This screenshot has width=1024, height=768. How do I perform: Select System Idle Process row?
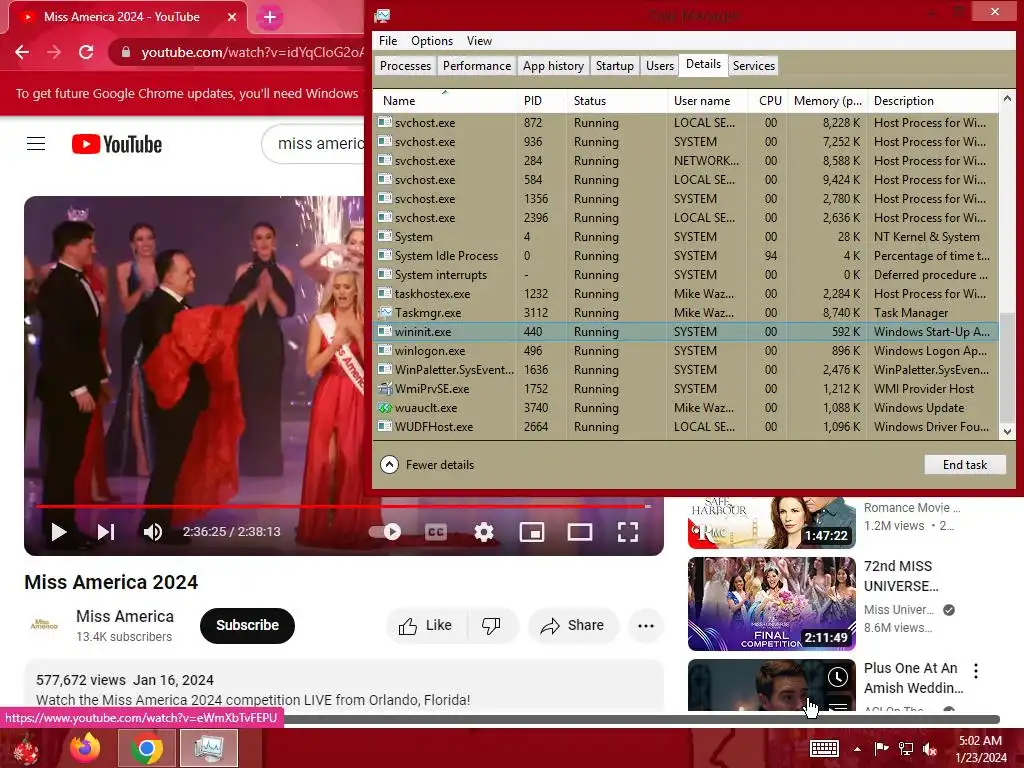(x=686, y=256)
